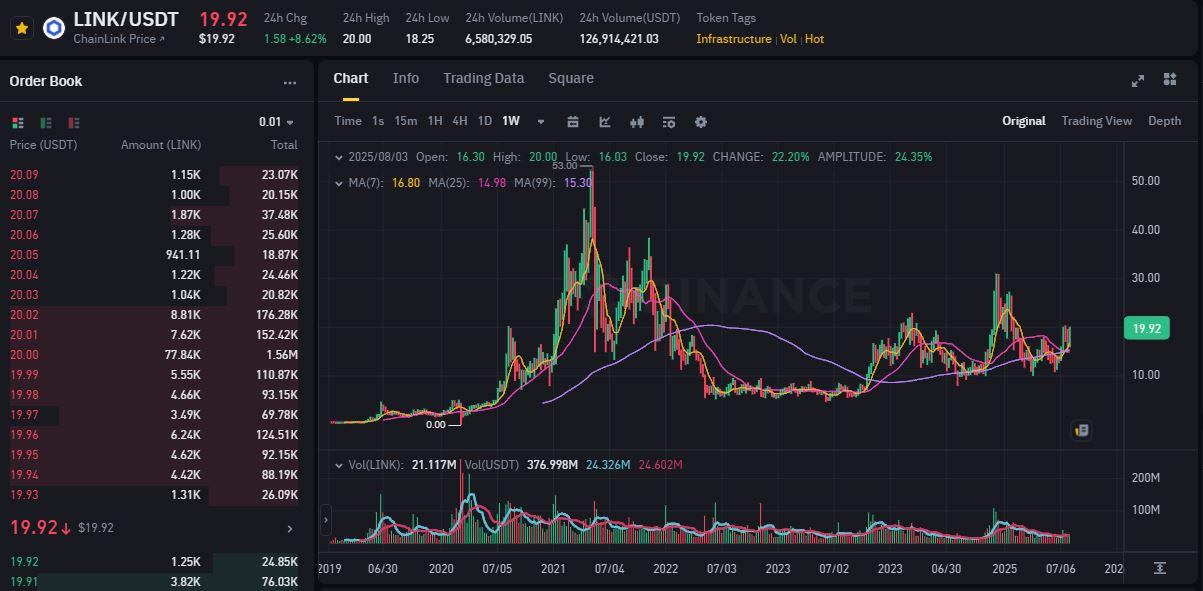Click the 176.28K total in order book

click(277, 315)
